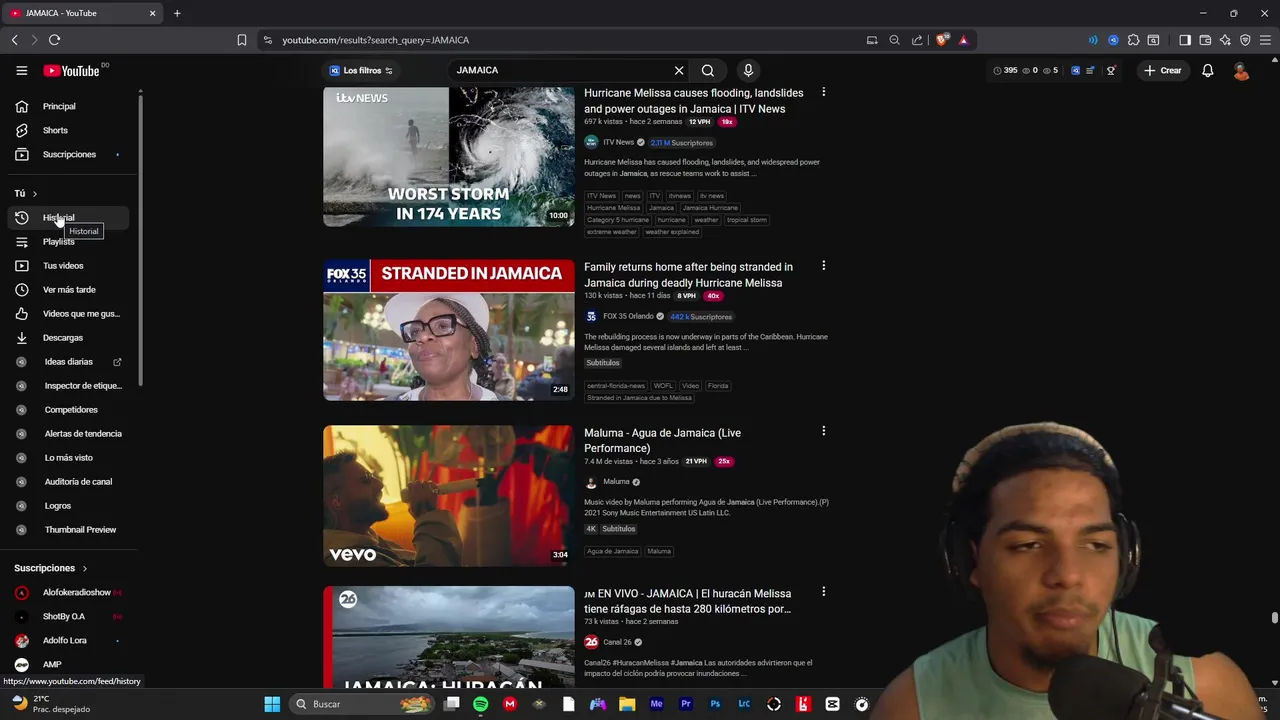This screenshot has width=1280, height=720.
Task: Open the YouTube hamburger guide menu
Action: click(x=21, y=70)
